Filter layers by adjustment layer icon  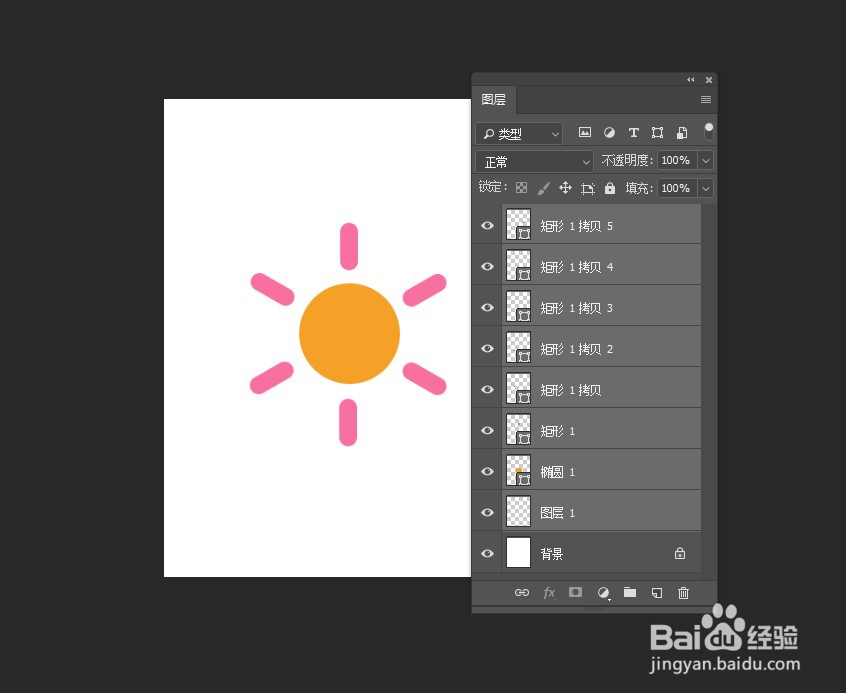coord(609,132)
